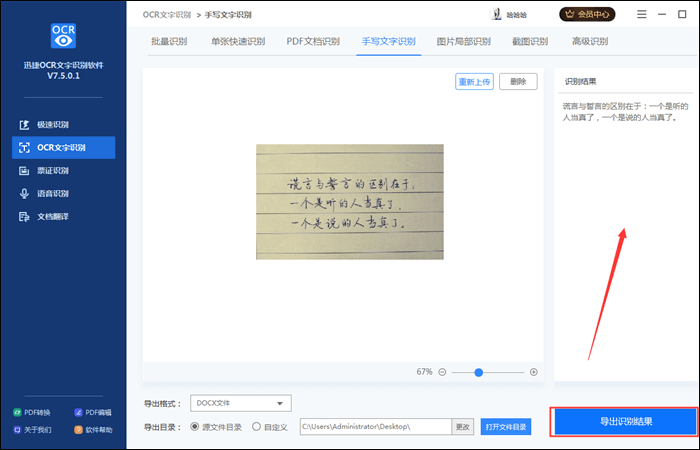Expand the 导出格式 DOCX文件 dropdown

coord(240,404)
